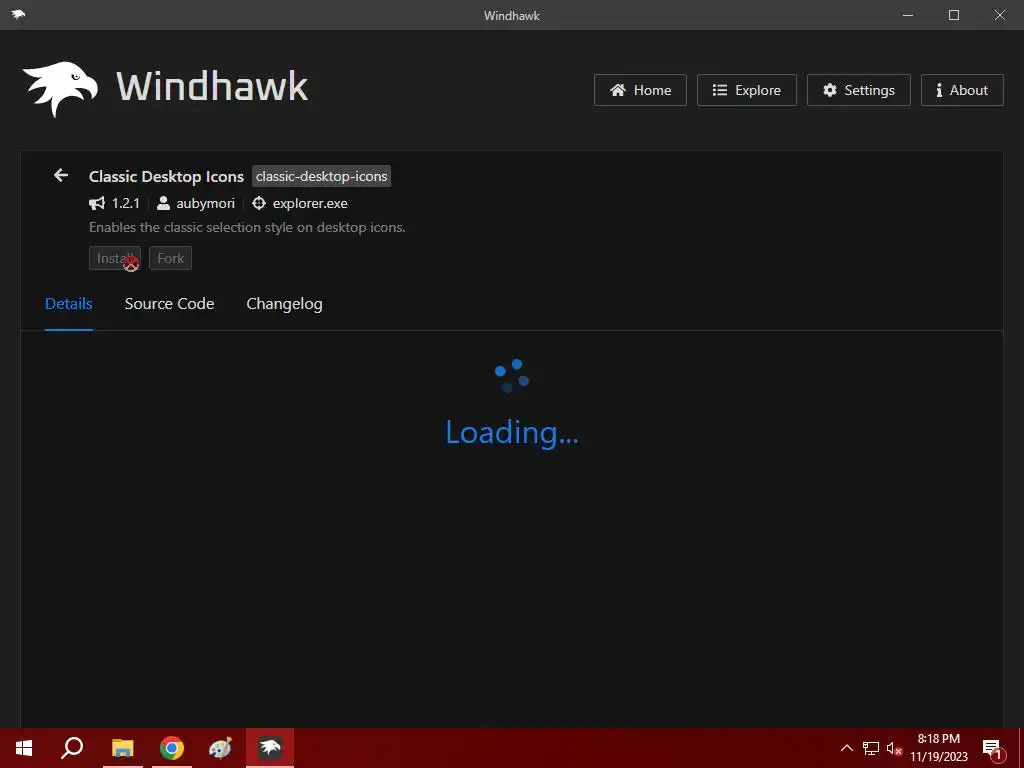Click the muted volume tray icon
The width and height of the screenshot is (1024, 768).
click(894, 748)
